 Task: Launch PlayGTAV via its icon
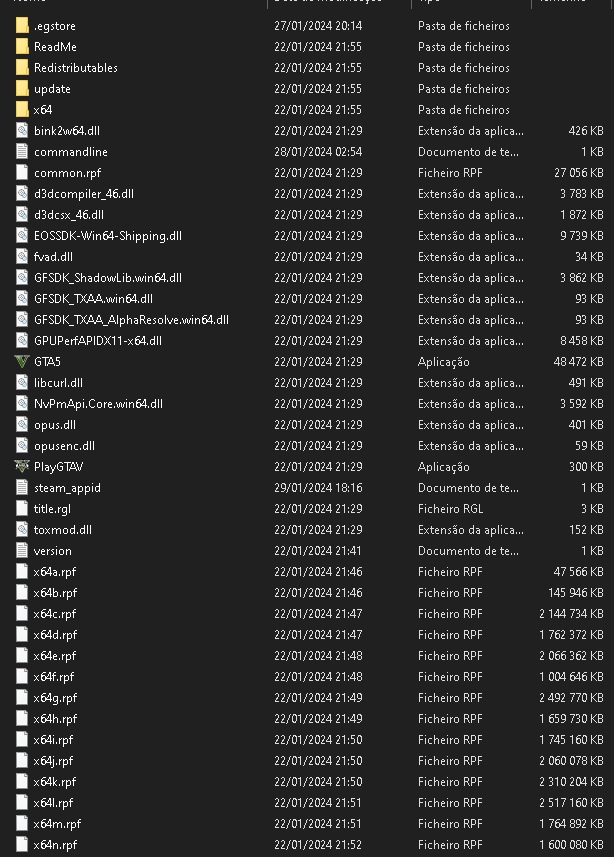tap(21, 467)
